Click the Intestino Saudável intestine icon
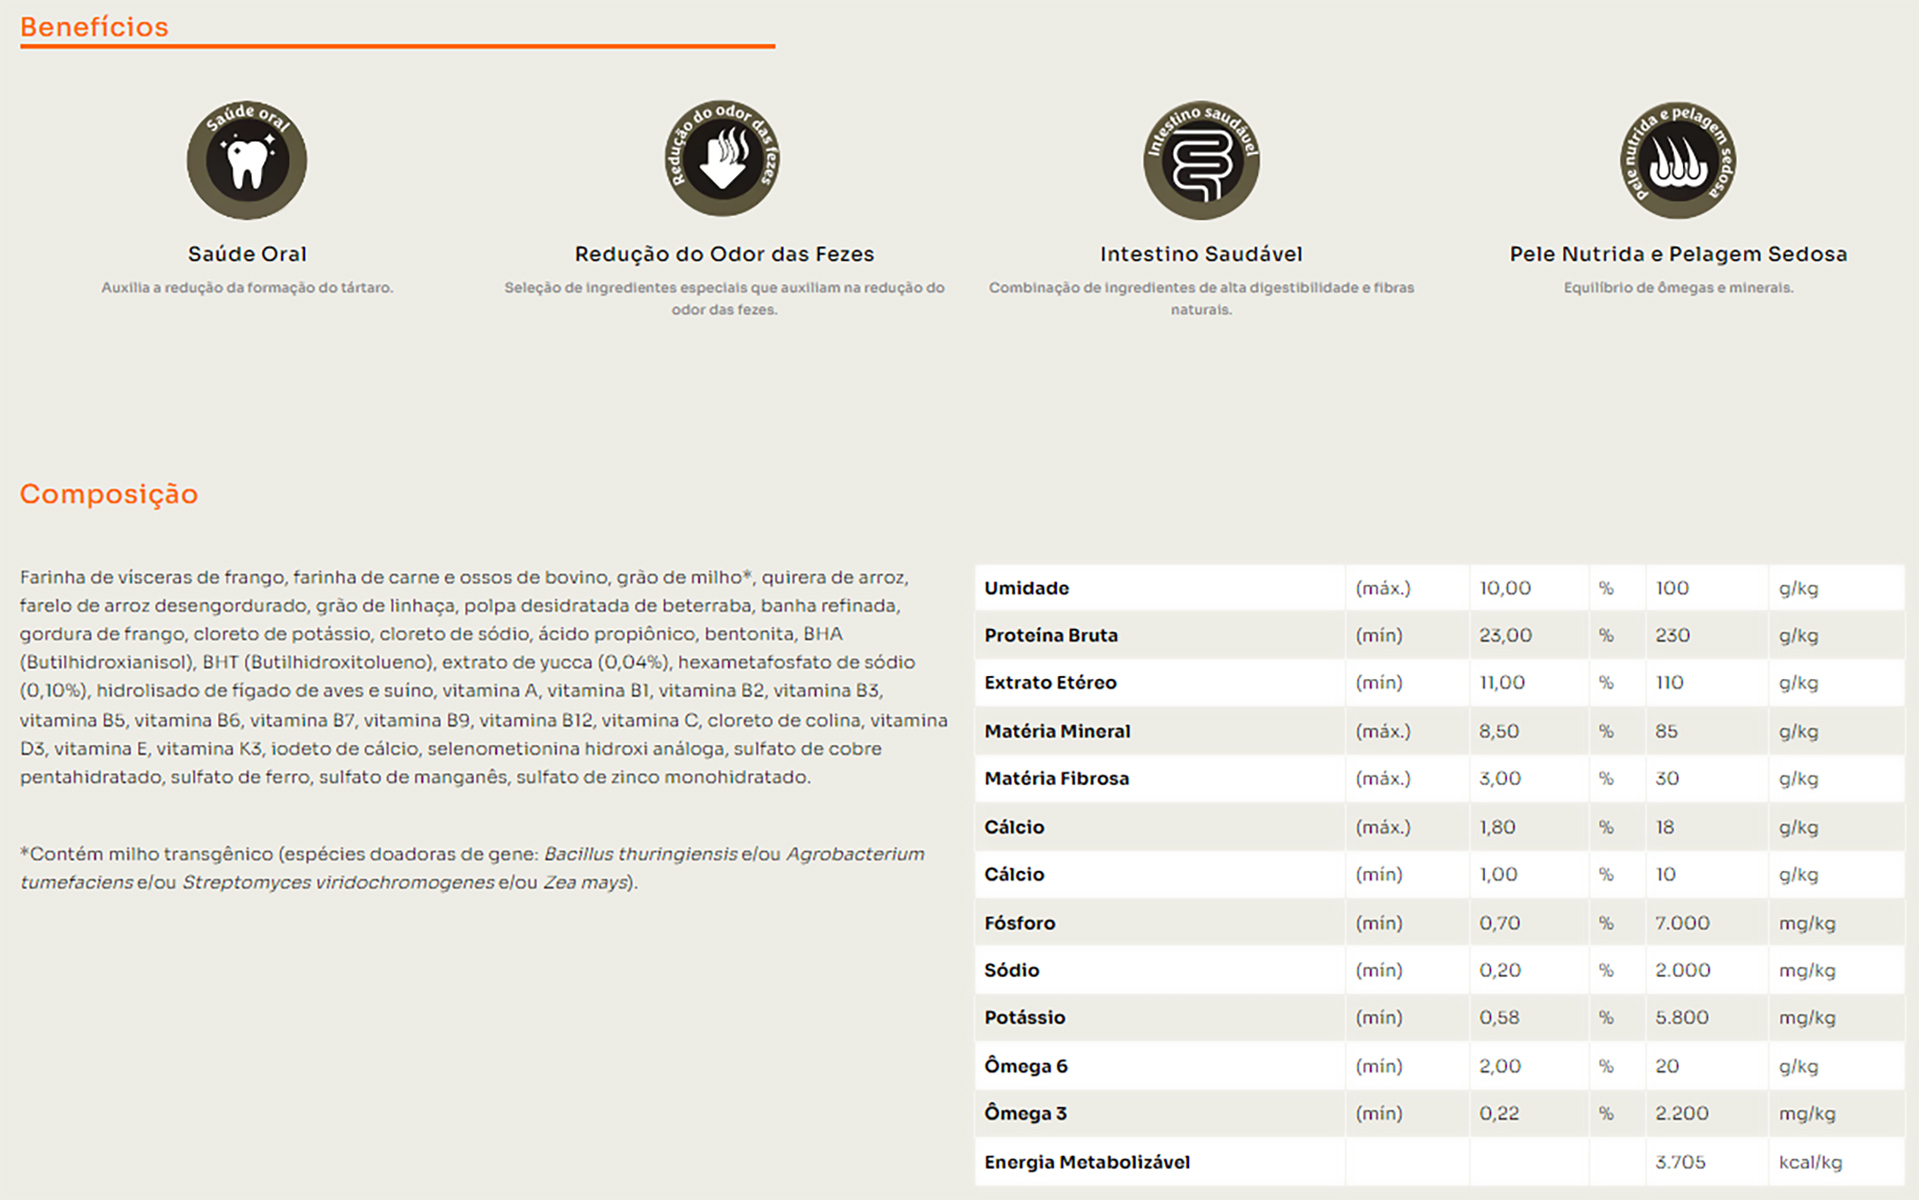The image size is (1919, 1200). pos(1201,160)
